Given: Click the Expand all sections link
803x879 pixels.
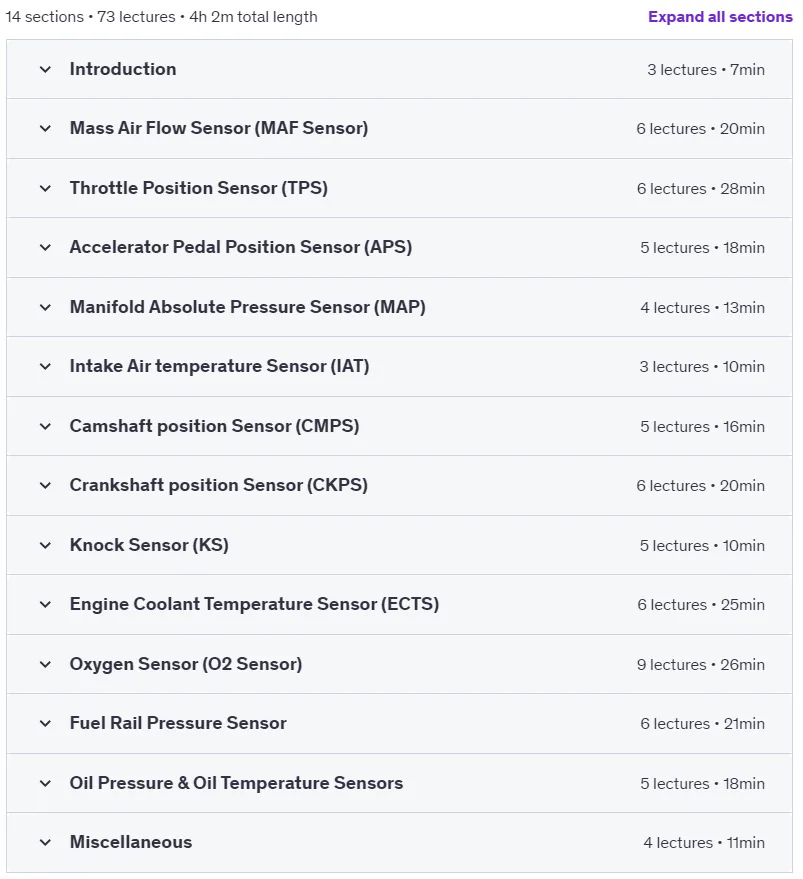Looking at the screenshot, I should [x=720, y=17].
